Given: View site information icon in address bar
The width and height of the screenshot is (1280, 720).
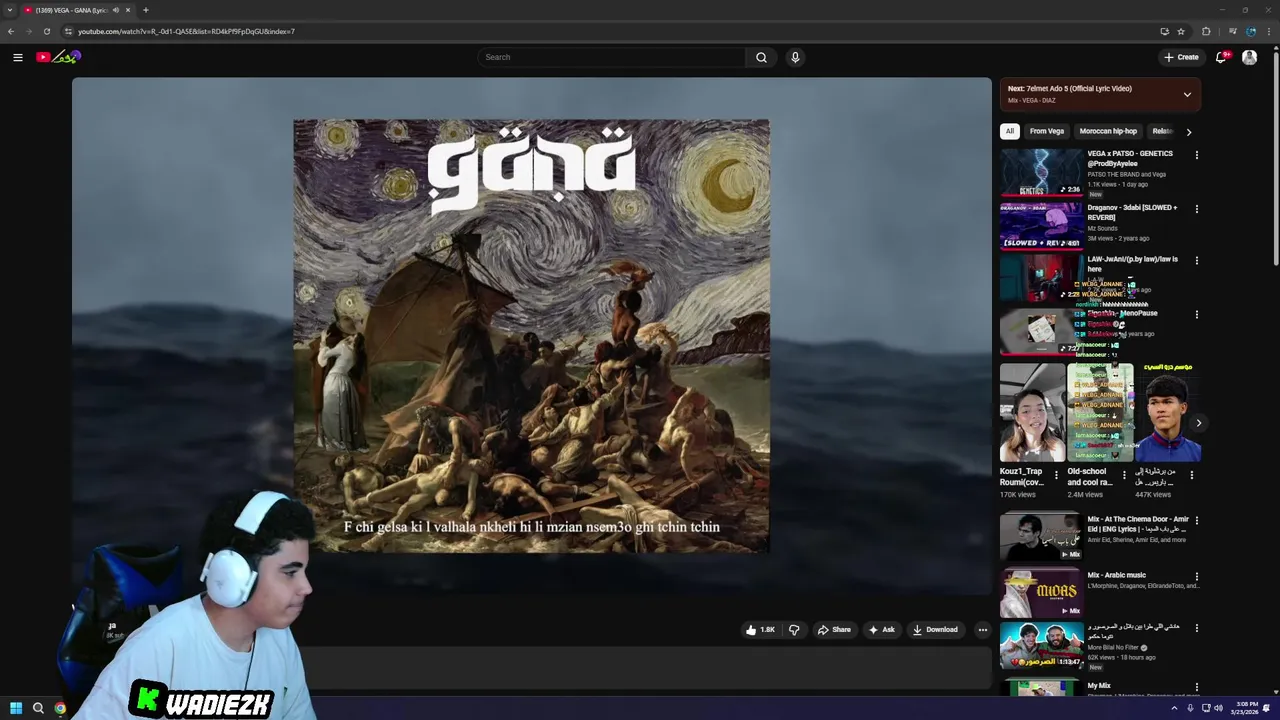Looking at the screenshot, I should (68, 31).
